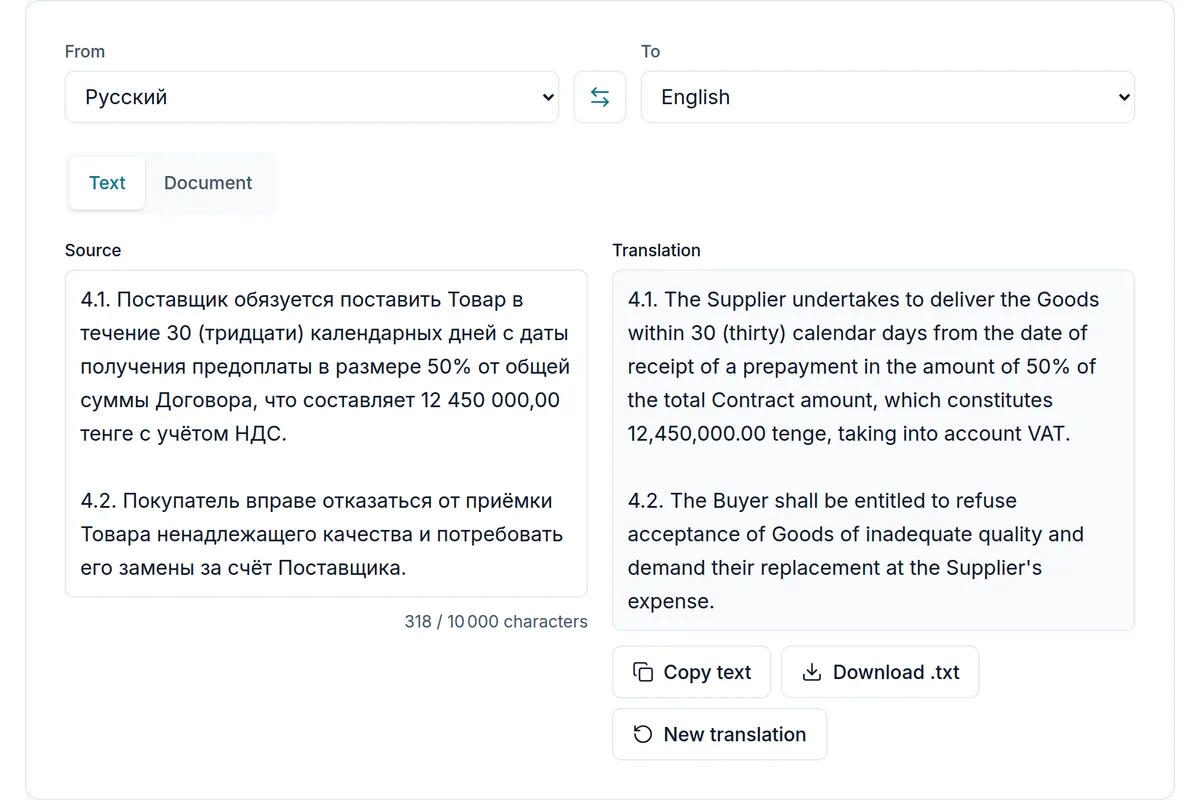Download the translation as .txt
The height and width of the screenshot is (800, 1200).
click(x=880, y=672)
